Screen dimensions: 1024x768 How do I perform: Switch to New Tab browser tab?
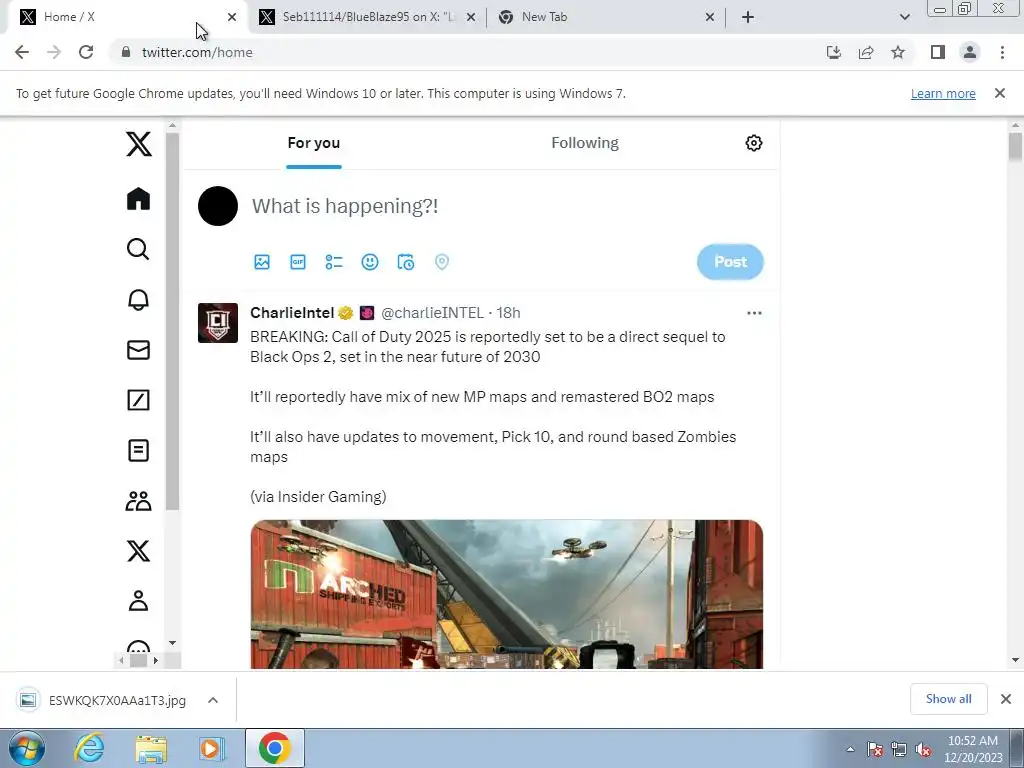tap(605, 18)
